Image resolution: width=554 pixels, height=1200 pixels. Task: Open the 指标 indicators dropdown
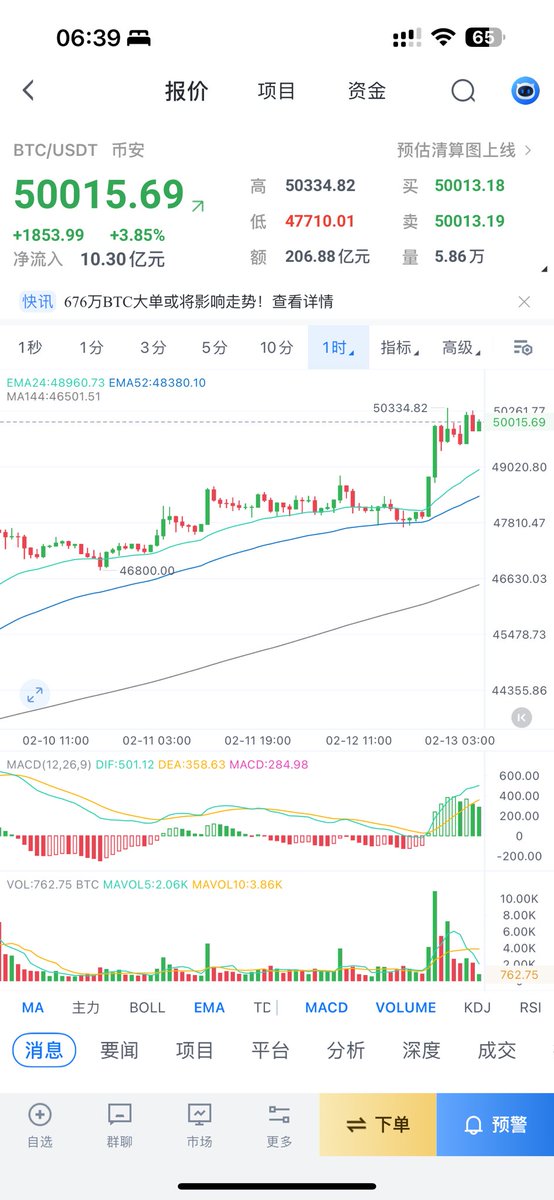[399, 347]
